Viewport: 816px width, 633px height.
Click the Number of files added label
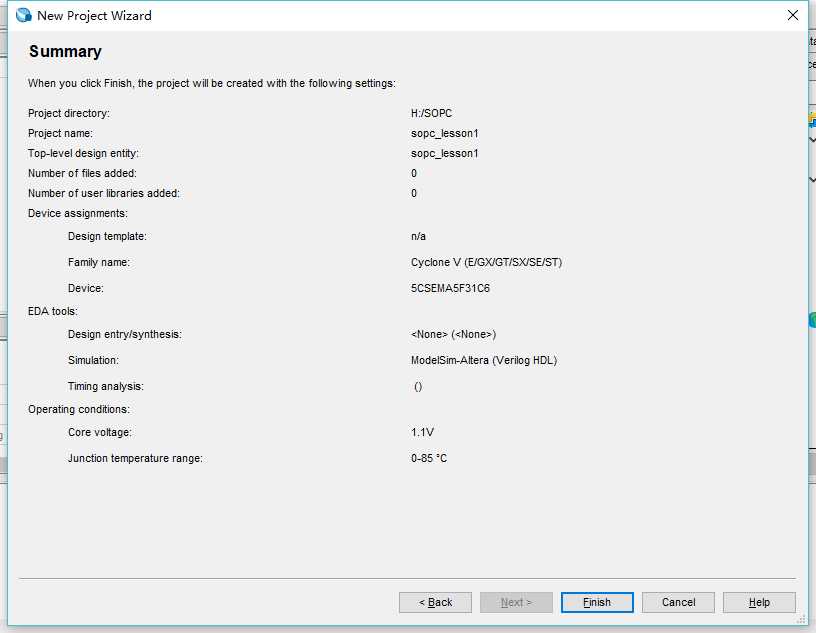82,173
